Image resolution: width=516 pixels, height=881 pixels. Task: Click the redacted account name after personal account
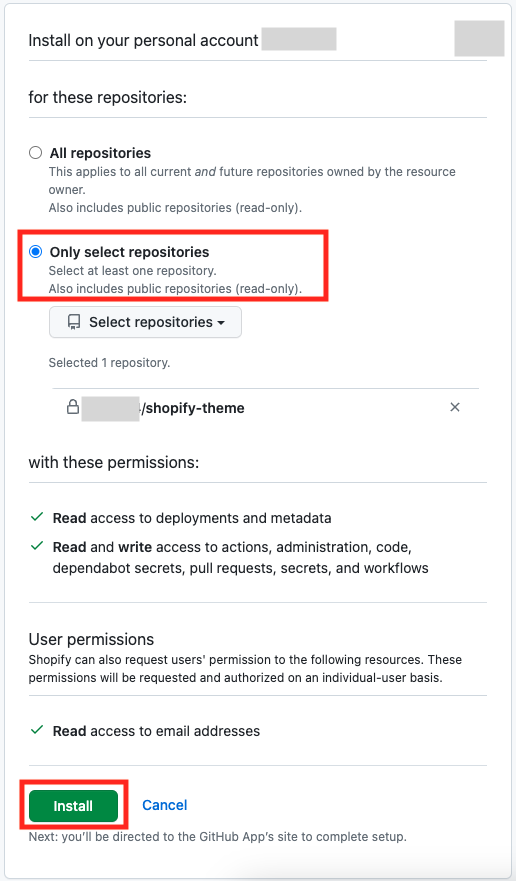299,39
